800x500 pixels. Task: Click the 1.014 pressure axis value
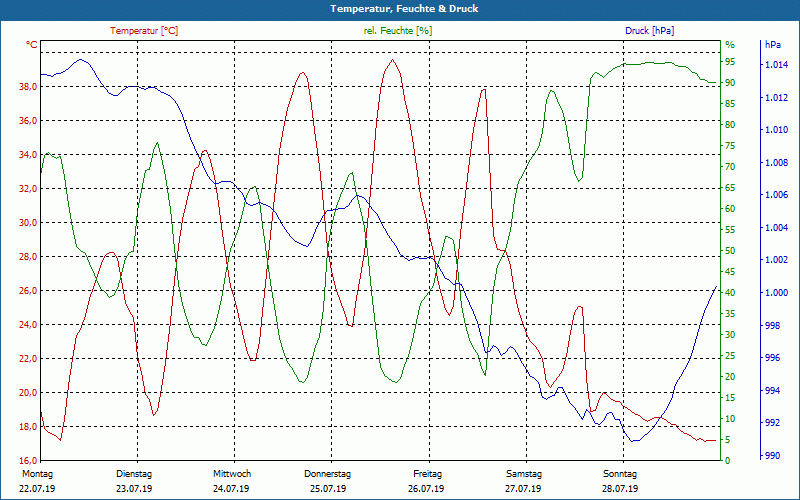pos(776,65)
